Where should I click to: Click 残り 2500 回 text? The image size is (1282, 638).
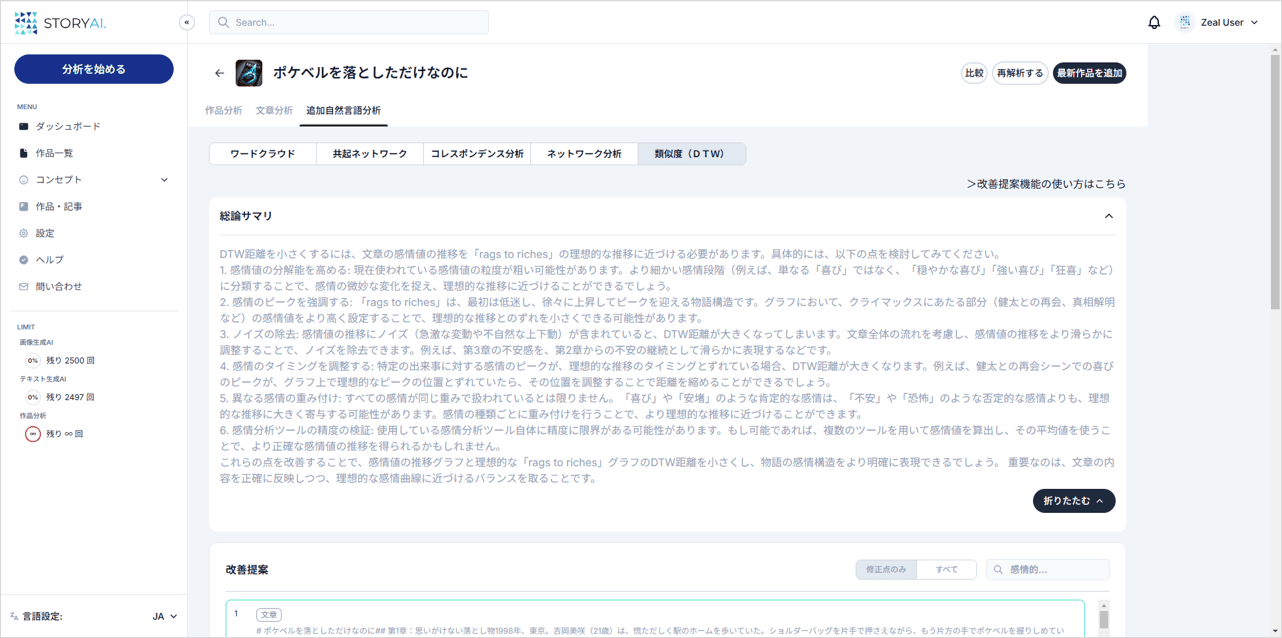pos(70,360)
